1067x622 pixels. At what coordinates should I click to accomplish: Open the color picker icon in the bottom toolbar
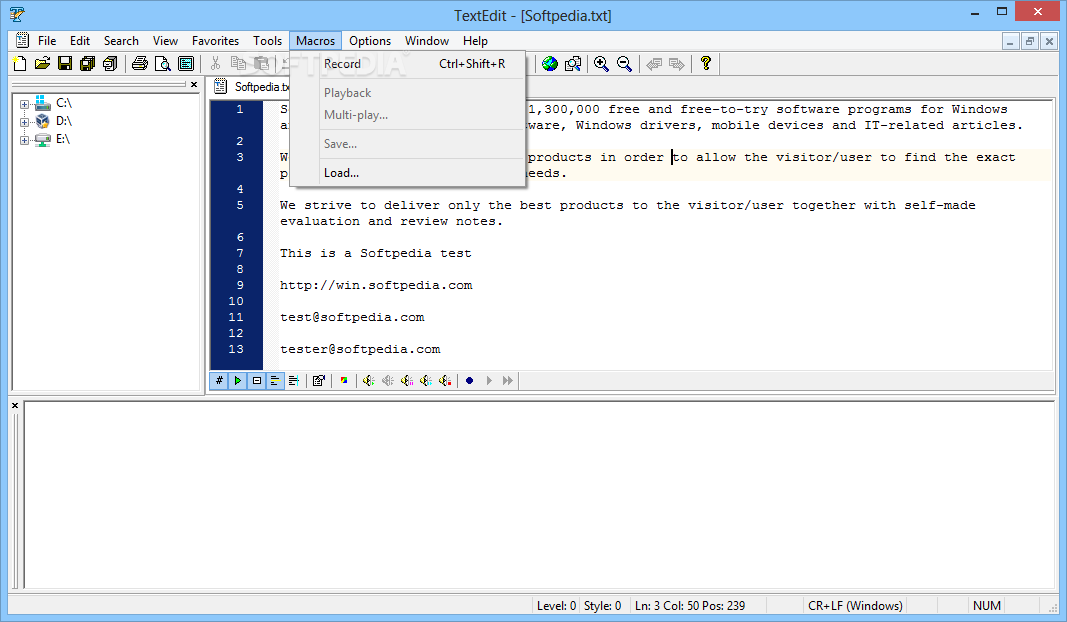coord(344,381)
